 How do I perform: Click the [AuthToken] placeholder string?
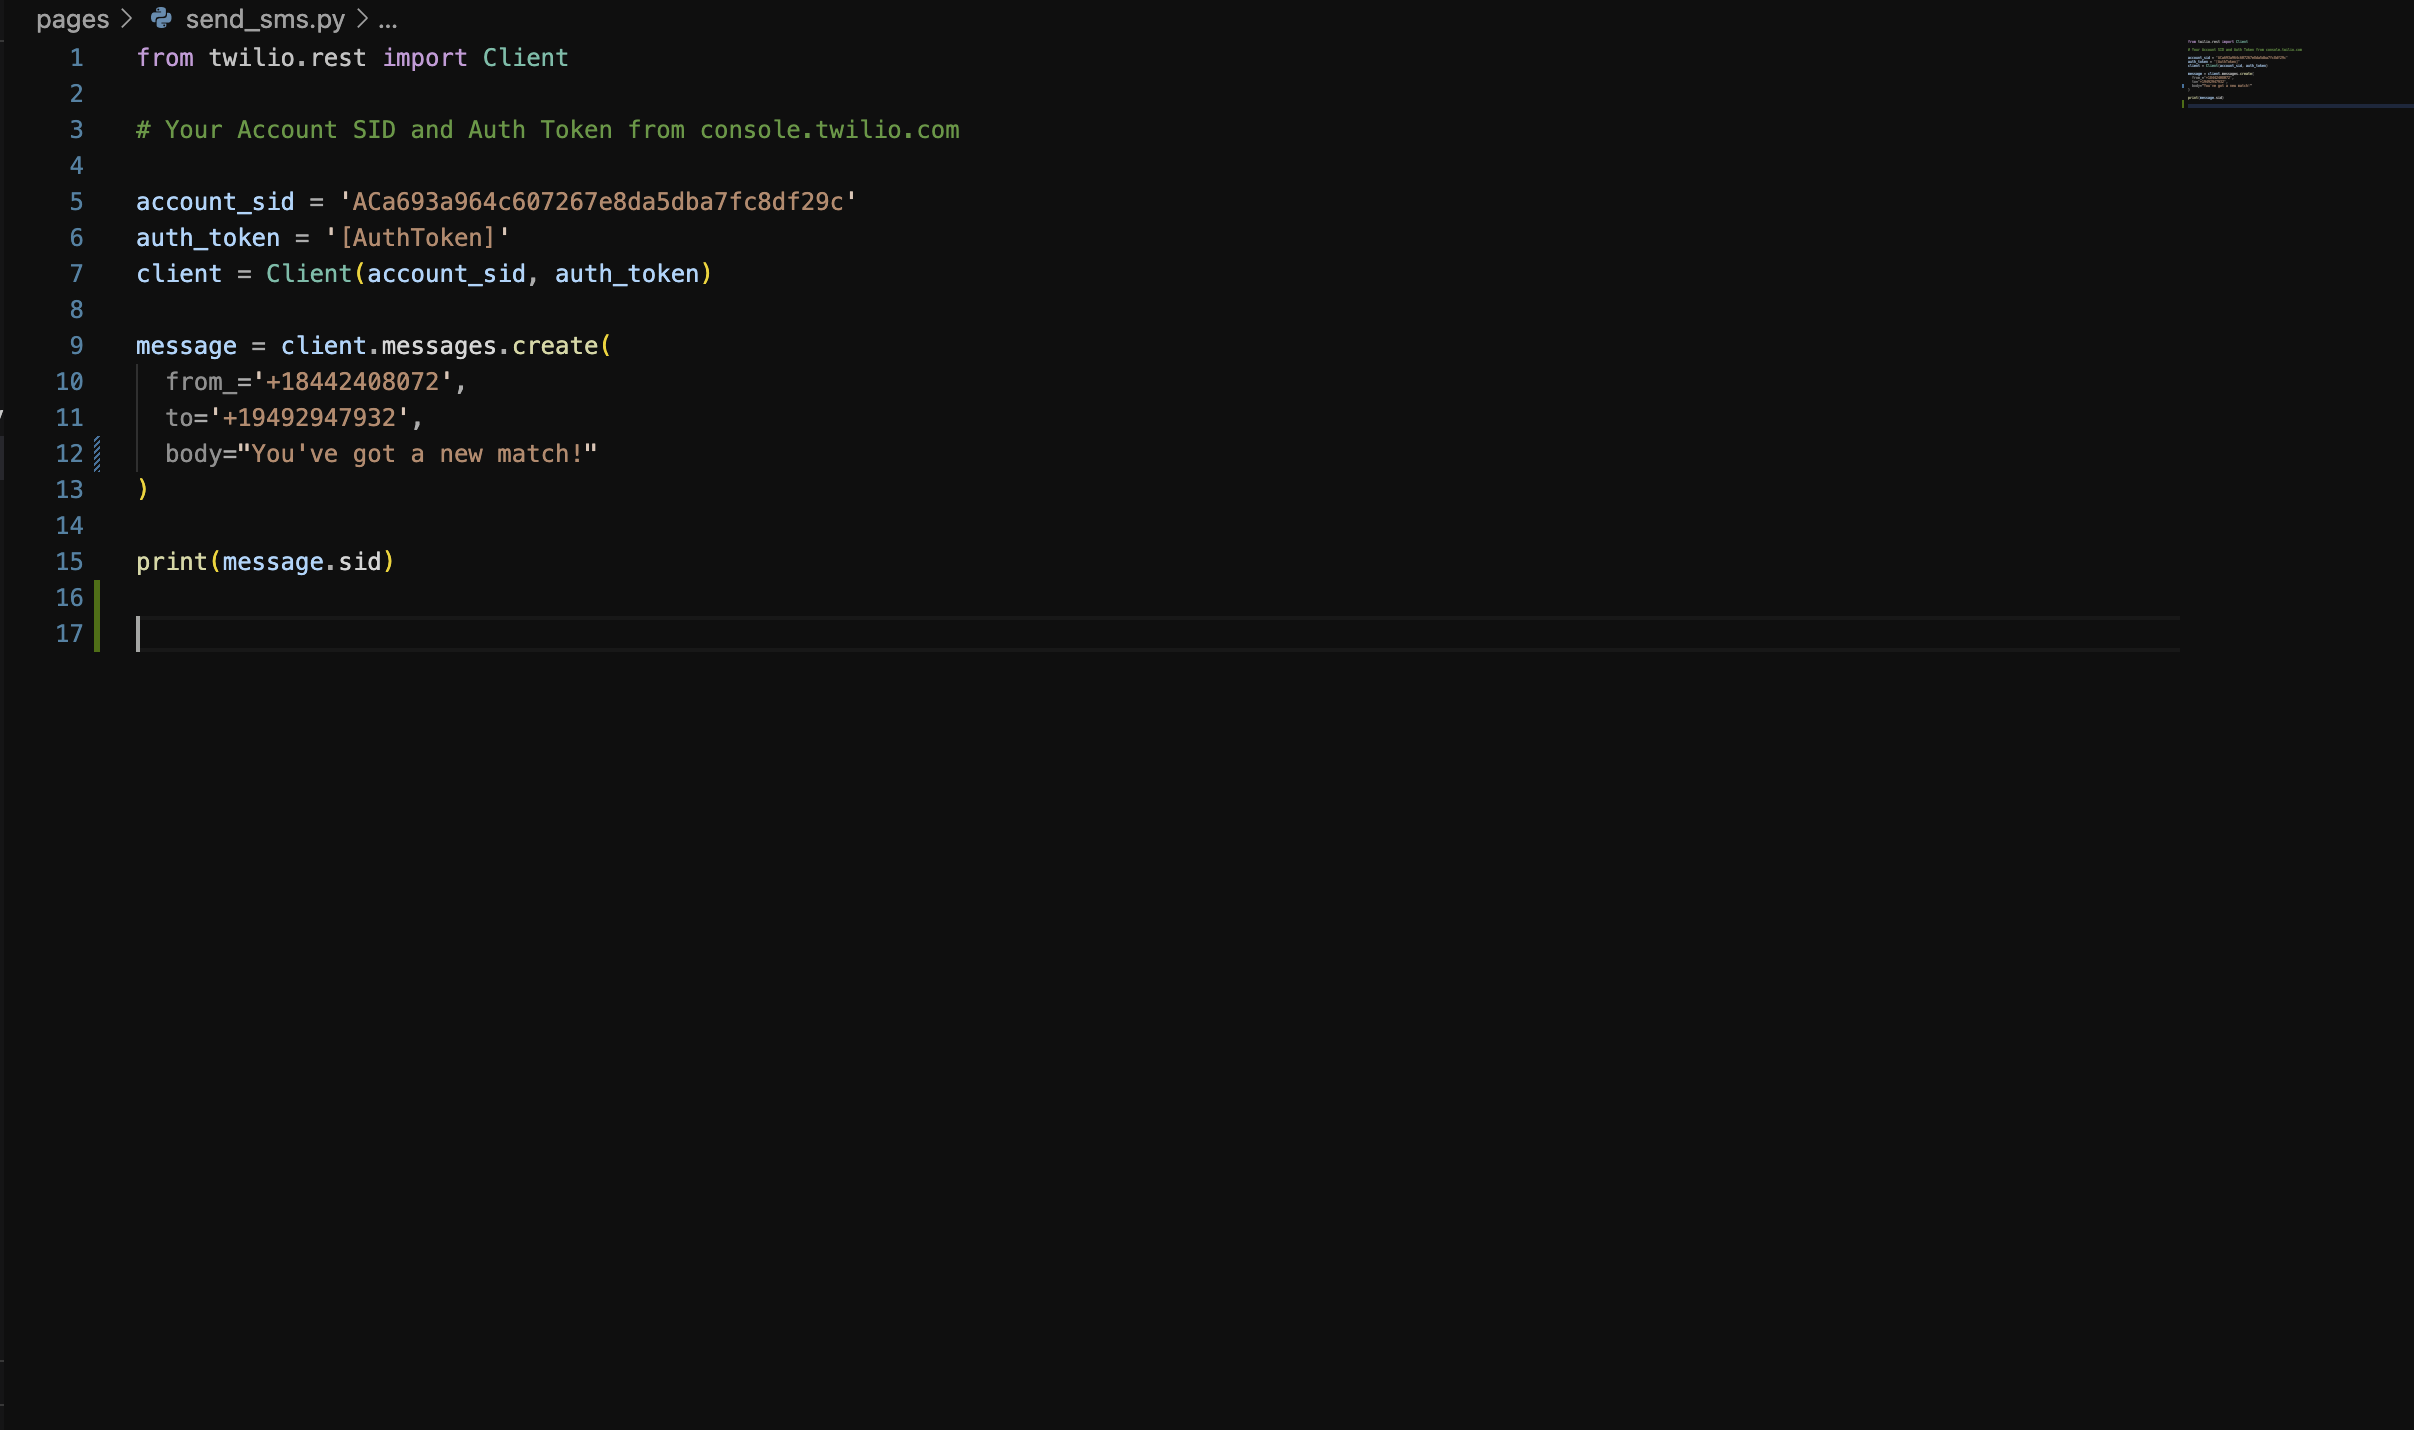tap(417, 238)
